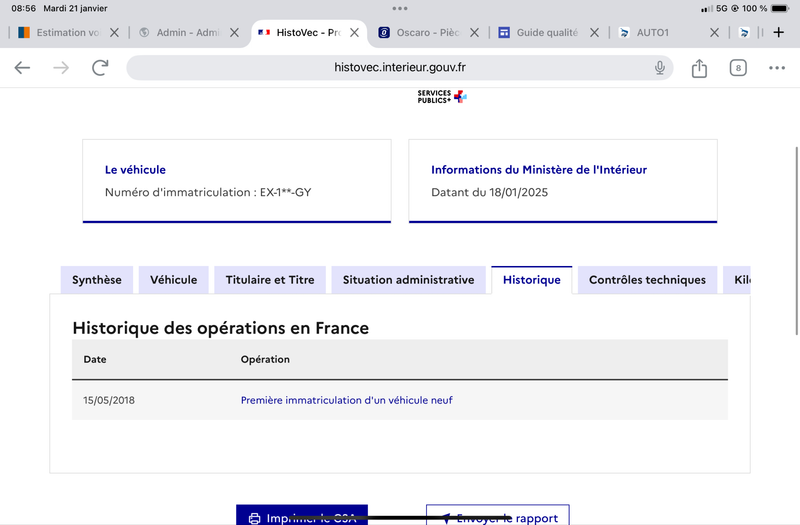Select the Historique tab
The width and height of the screenshot is (800, 525).
(x=532, y=280)
